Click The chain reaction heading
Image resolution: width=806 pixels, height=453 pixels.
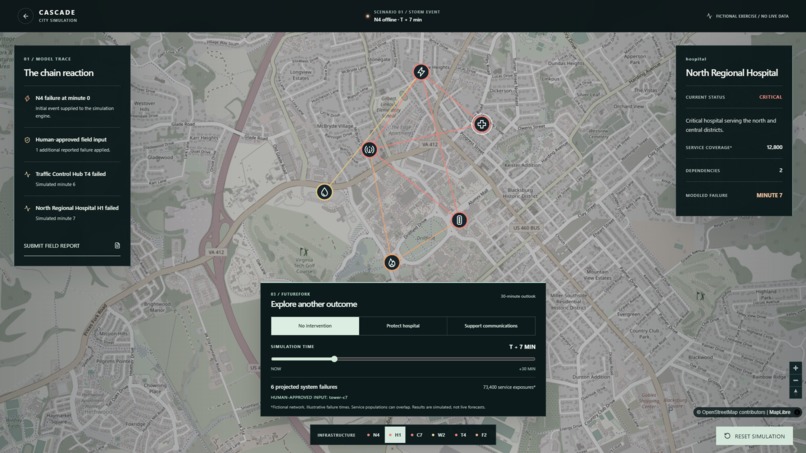(x=59, y=73)
